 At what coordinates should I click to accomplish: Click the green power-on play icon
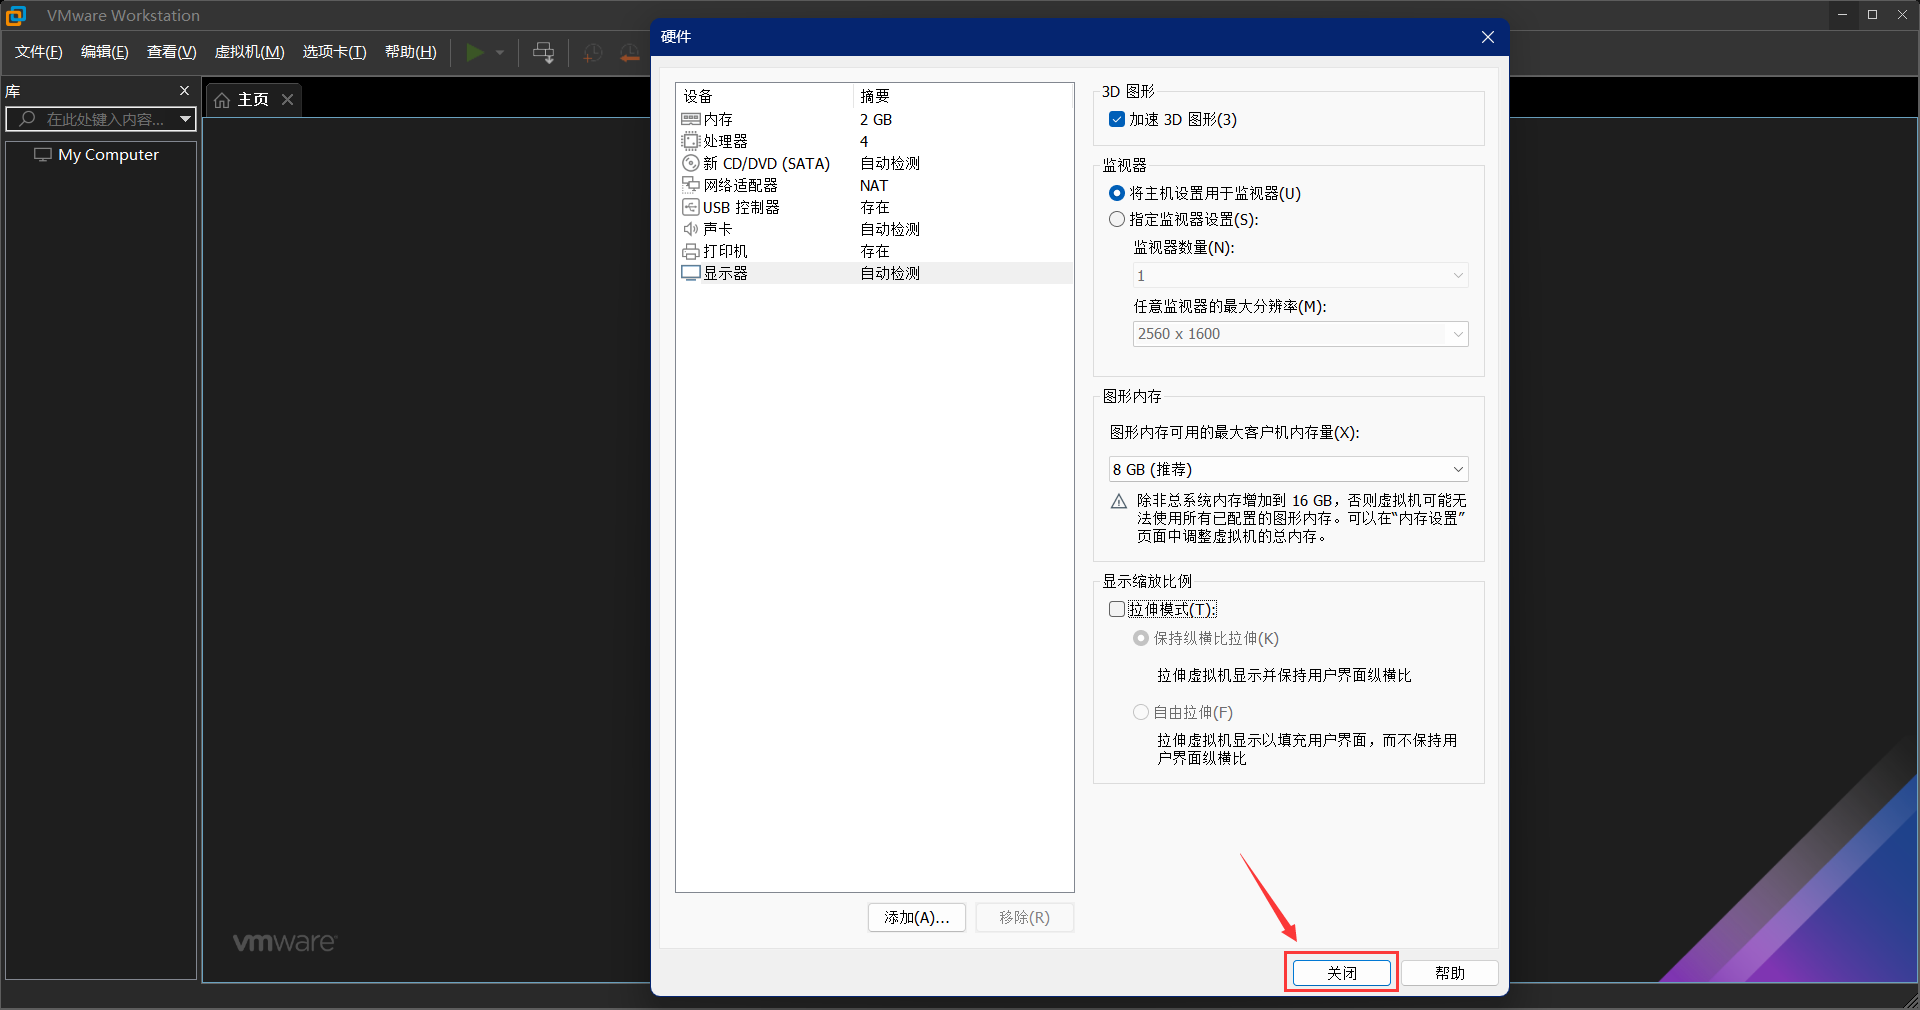[x=475, y=52]
